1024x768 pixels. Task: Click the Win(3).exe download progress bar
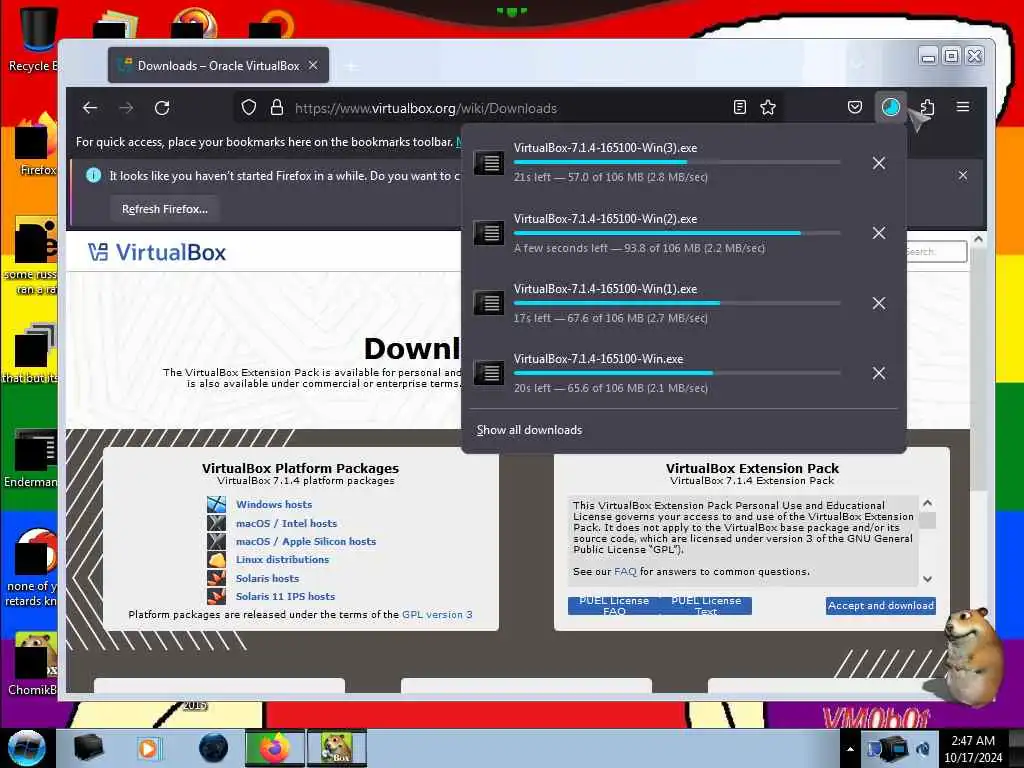tap(677, 162)
